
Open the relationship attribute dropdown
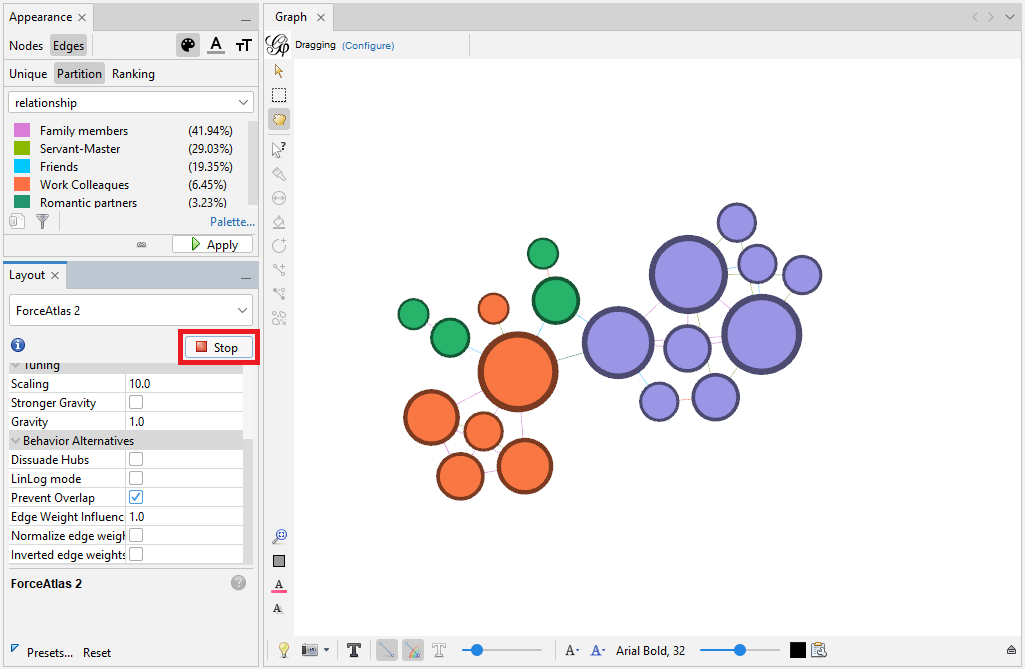pyautogui.click(x=130, y=101)
